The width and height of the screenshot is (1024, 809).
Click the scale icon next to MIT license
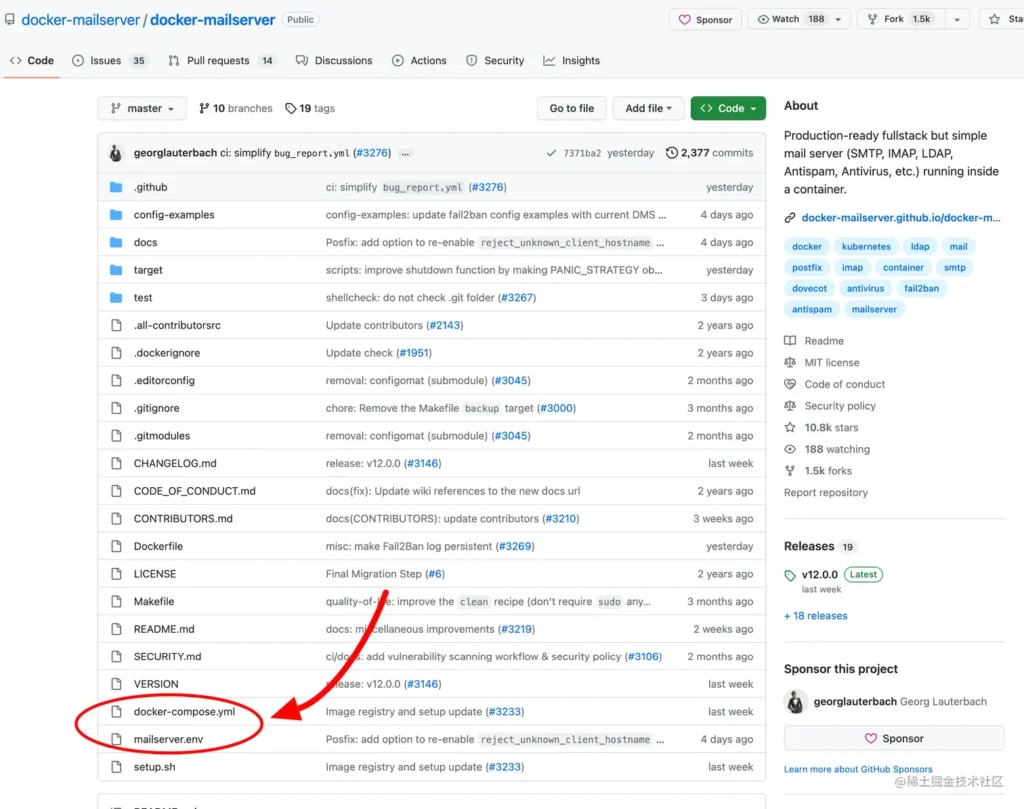click(x=790, y=362)
